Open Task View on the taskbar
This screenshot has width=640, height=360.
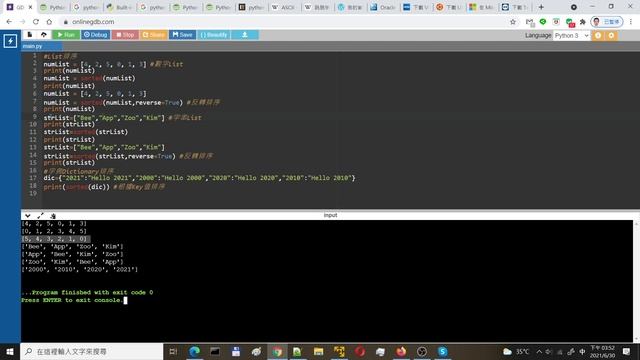tap(173, 351)
